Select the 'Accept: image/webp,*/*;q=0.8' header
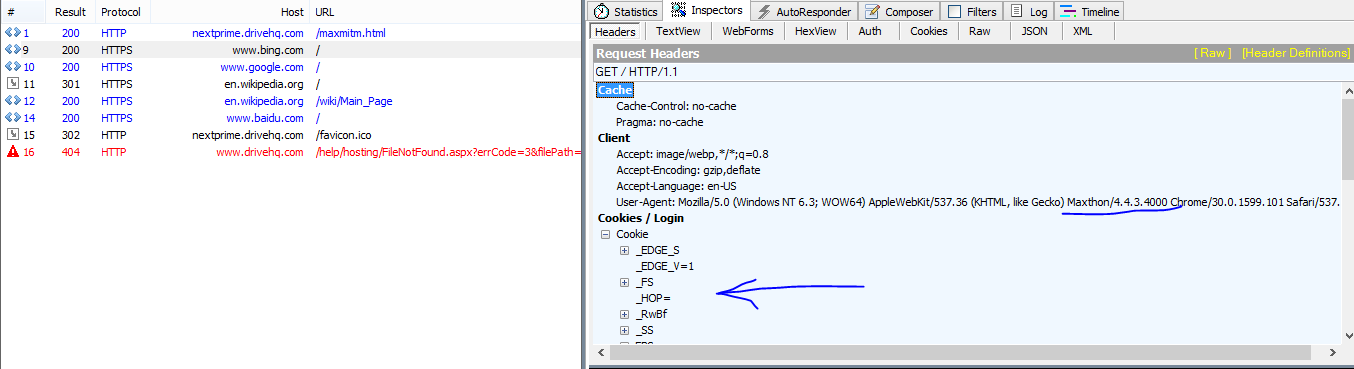This screenshot has height=369, width=1354. (x=692, y=154)
